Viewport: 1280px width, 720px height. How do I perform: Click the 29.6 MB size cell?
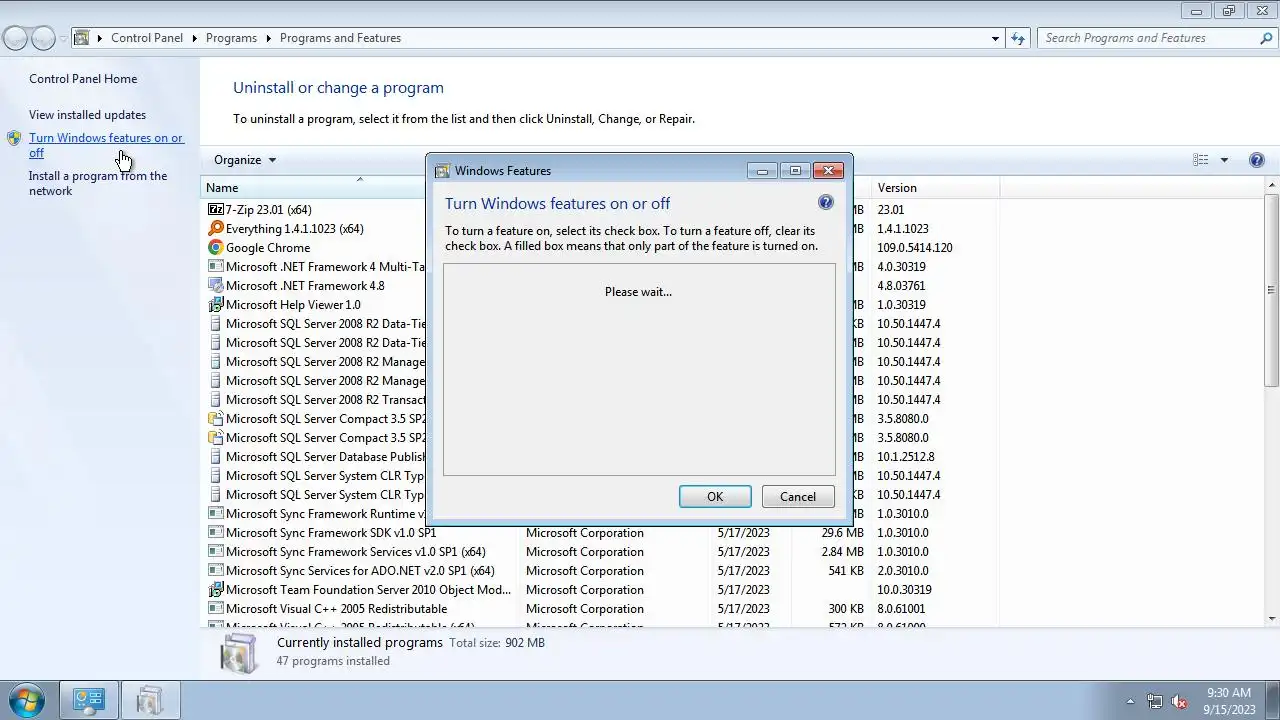coord(842,533)
